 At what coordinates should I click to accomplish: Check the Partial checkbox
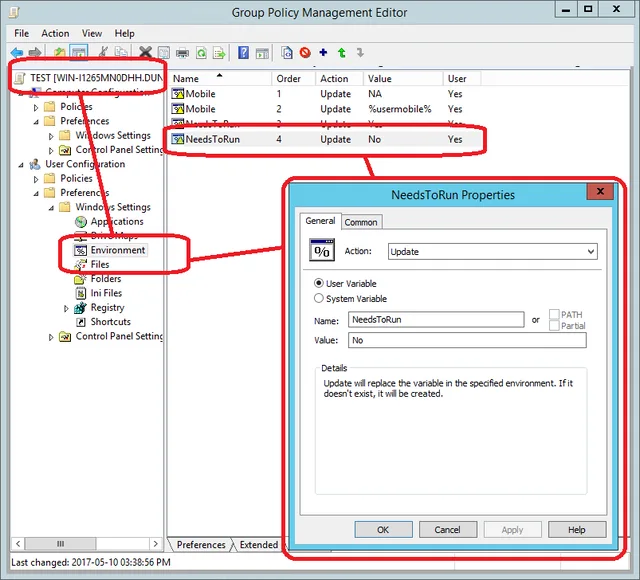pyautogui.click(x=554, y=325)
